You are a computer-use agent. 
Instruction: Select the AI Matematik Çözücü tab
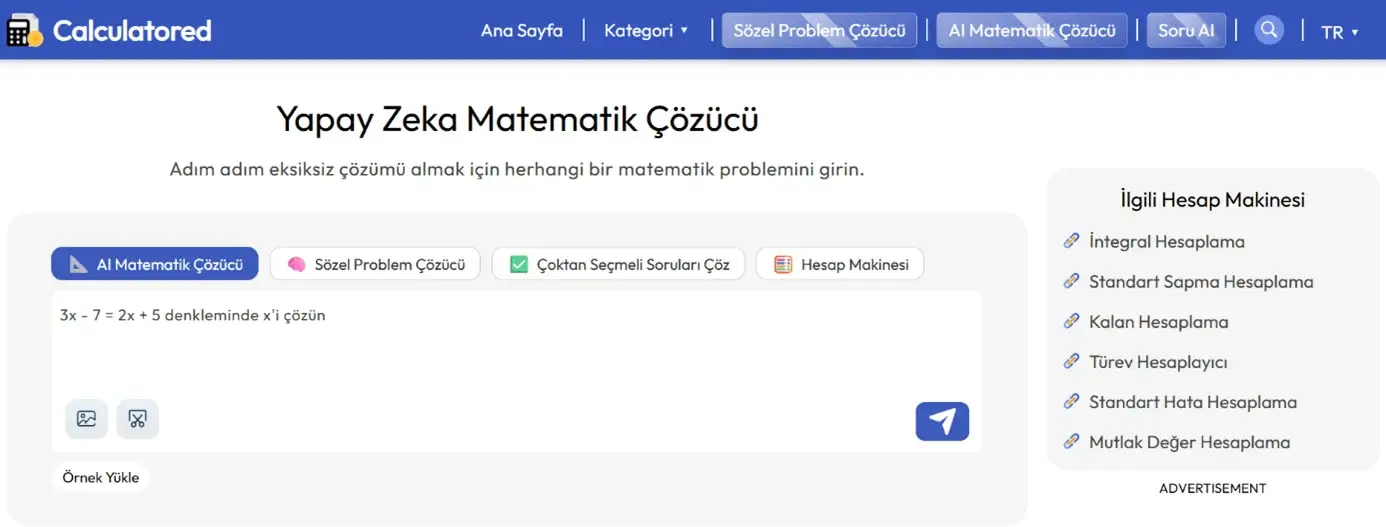point(155,264)
